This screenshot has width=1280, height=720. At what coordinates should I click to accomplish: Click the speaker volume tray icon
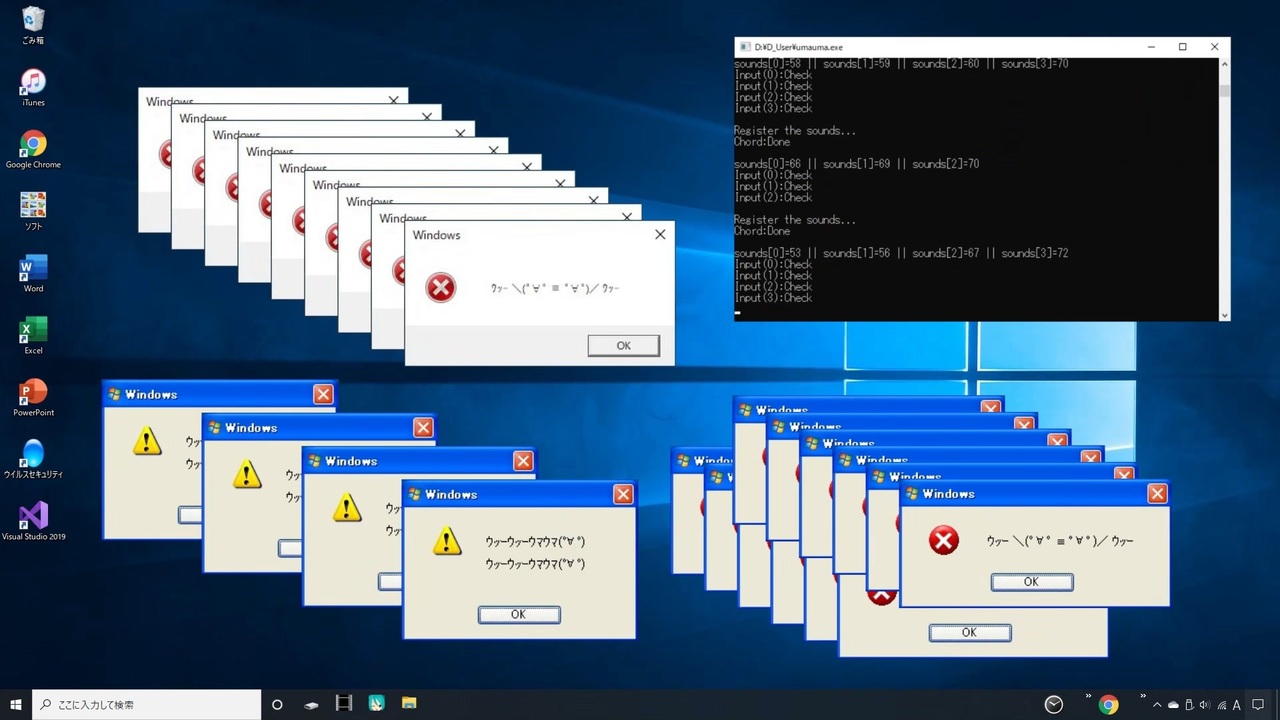(1204, 705)
